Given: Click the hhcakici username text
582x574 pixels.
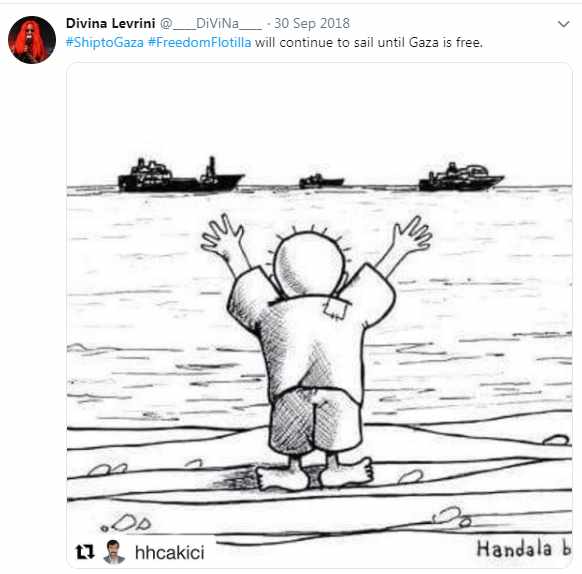Looking at the screenshot, I should [x=170, y=552].
